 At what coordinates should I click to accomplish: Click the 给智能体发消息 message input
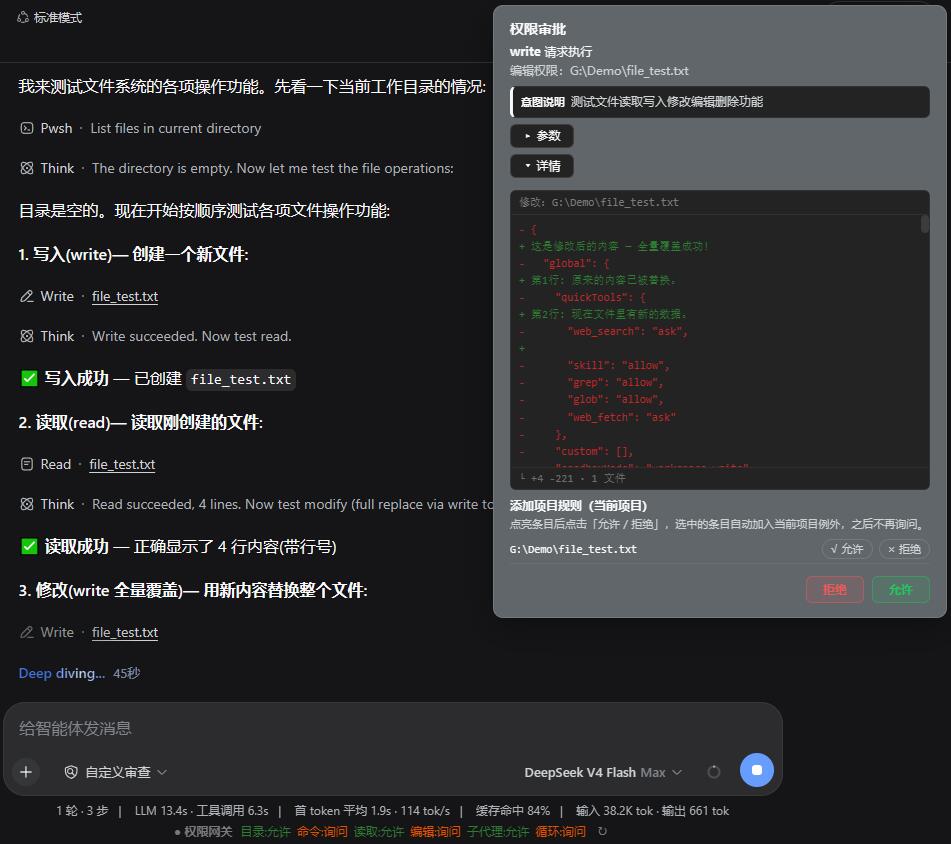pyautogui.click(x=393, y=728)
